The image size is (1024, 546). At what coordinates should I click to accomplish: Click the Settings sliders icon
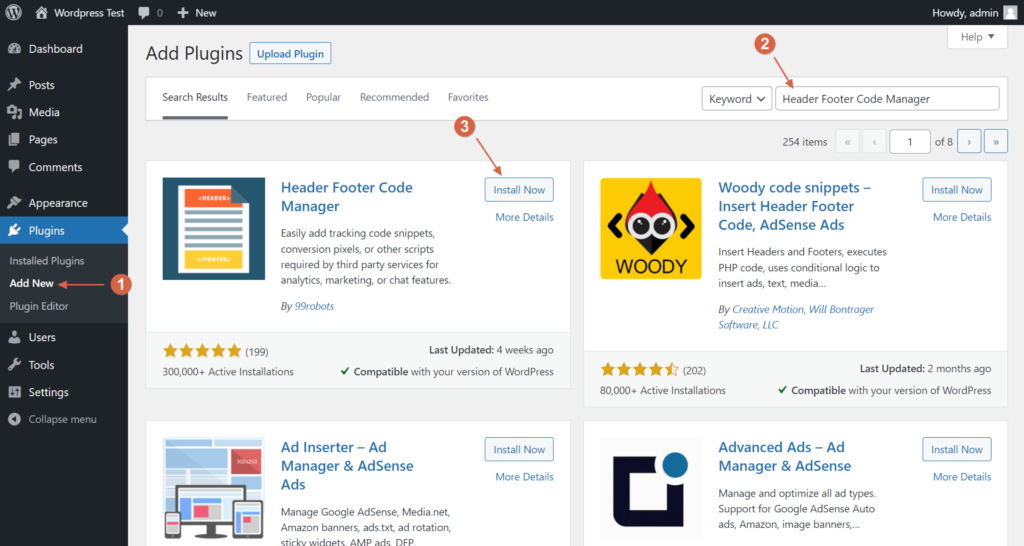14,393
